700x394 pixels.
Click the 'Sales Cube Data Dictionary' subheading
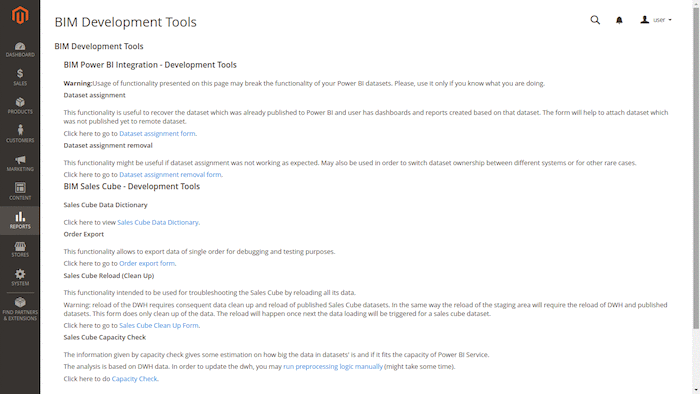coord(105,205)
